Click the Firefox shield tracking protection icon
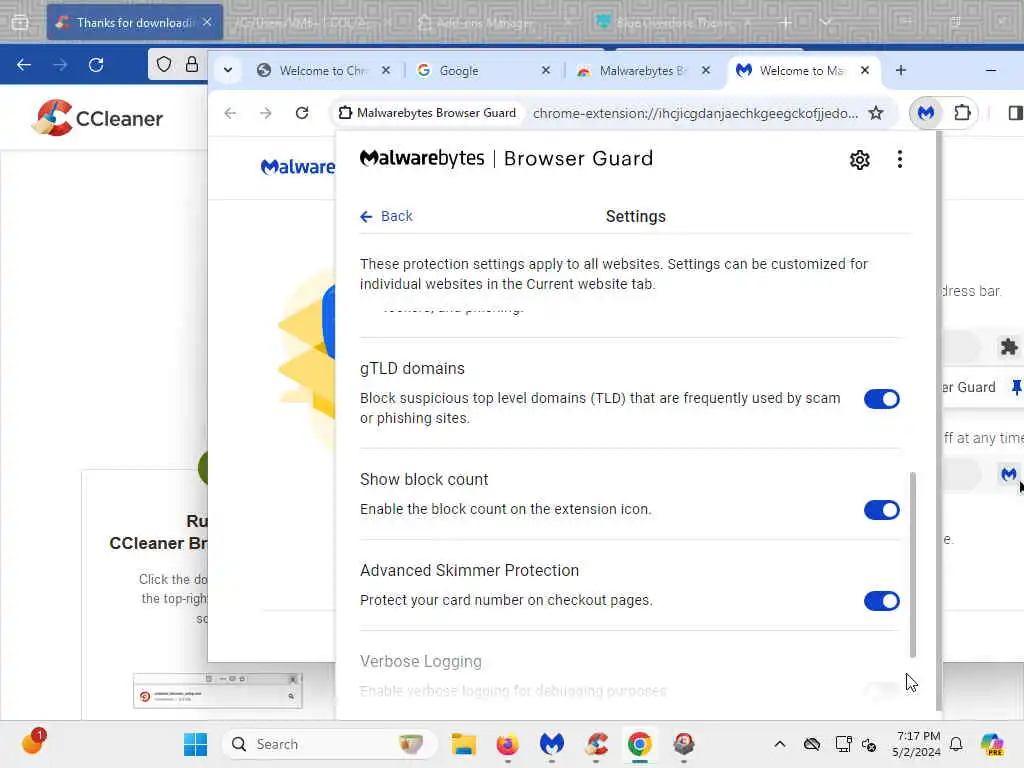 pyautogui.click(x=164, y=64)
